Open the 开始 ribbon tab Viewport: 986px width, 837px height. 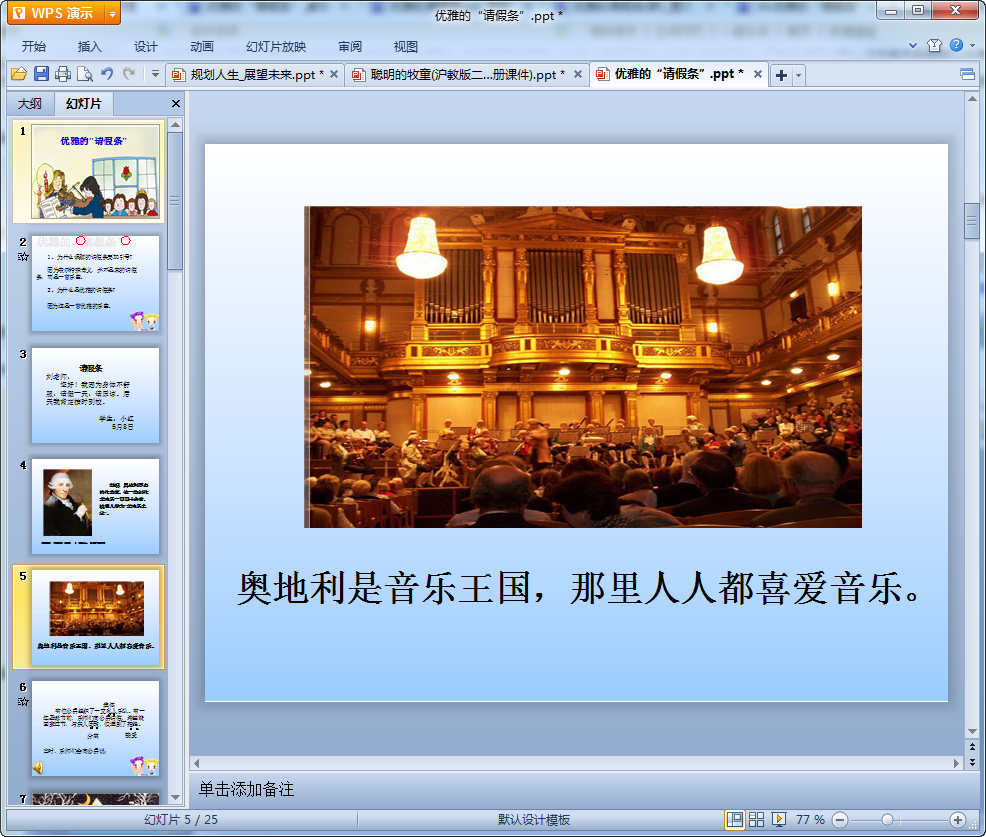click(x=33, y=47)
